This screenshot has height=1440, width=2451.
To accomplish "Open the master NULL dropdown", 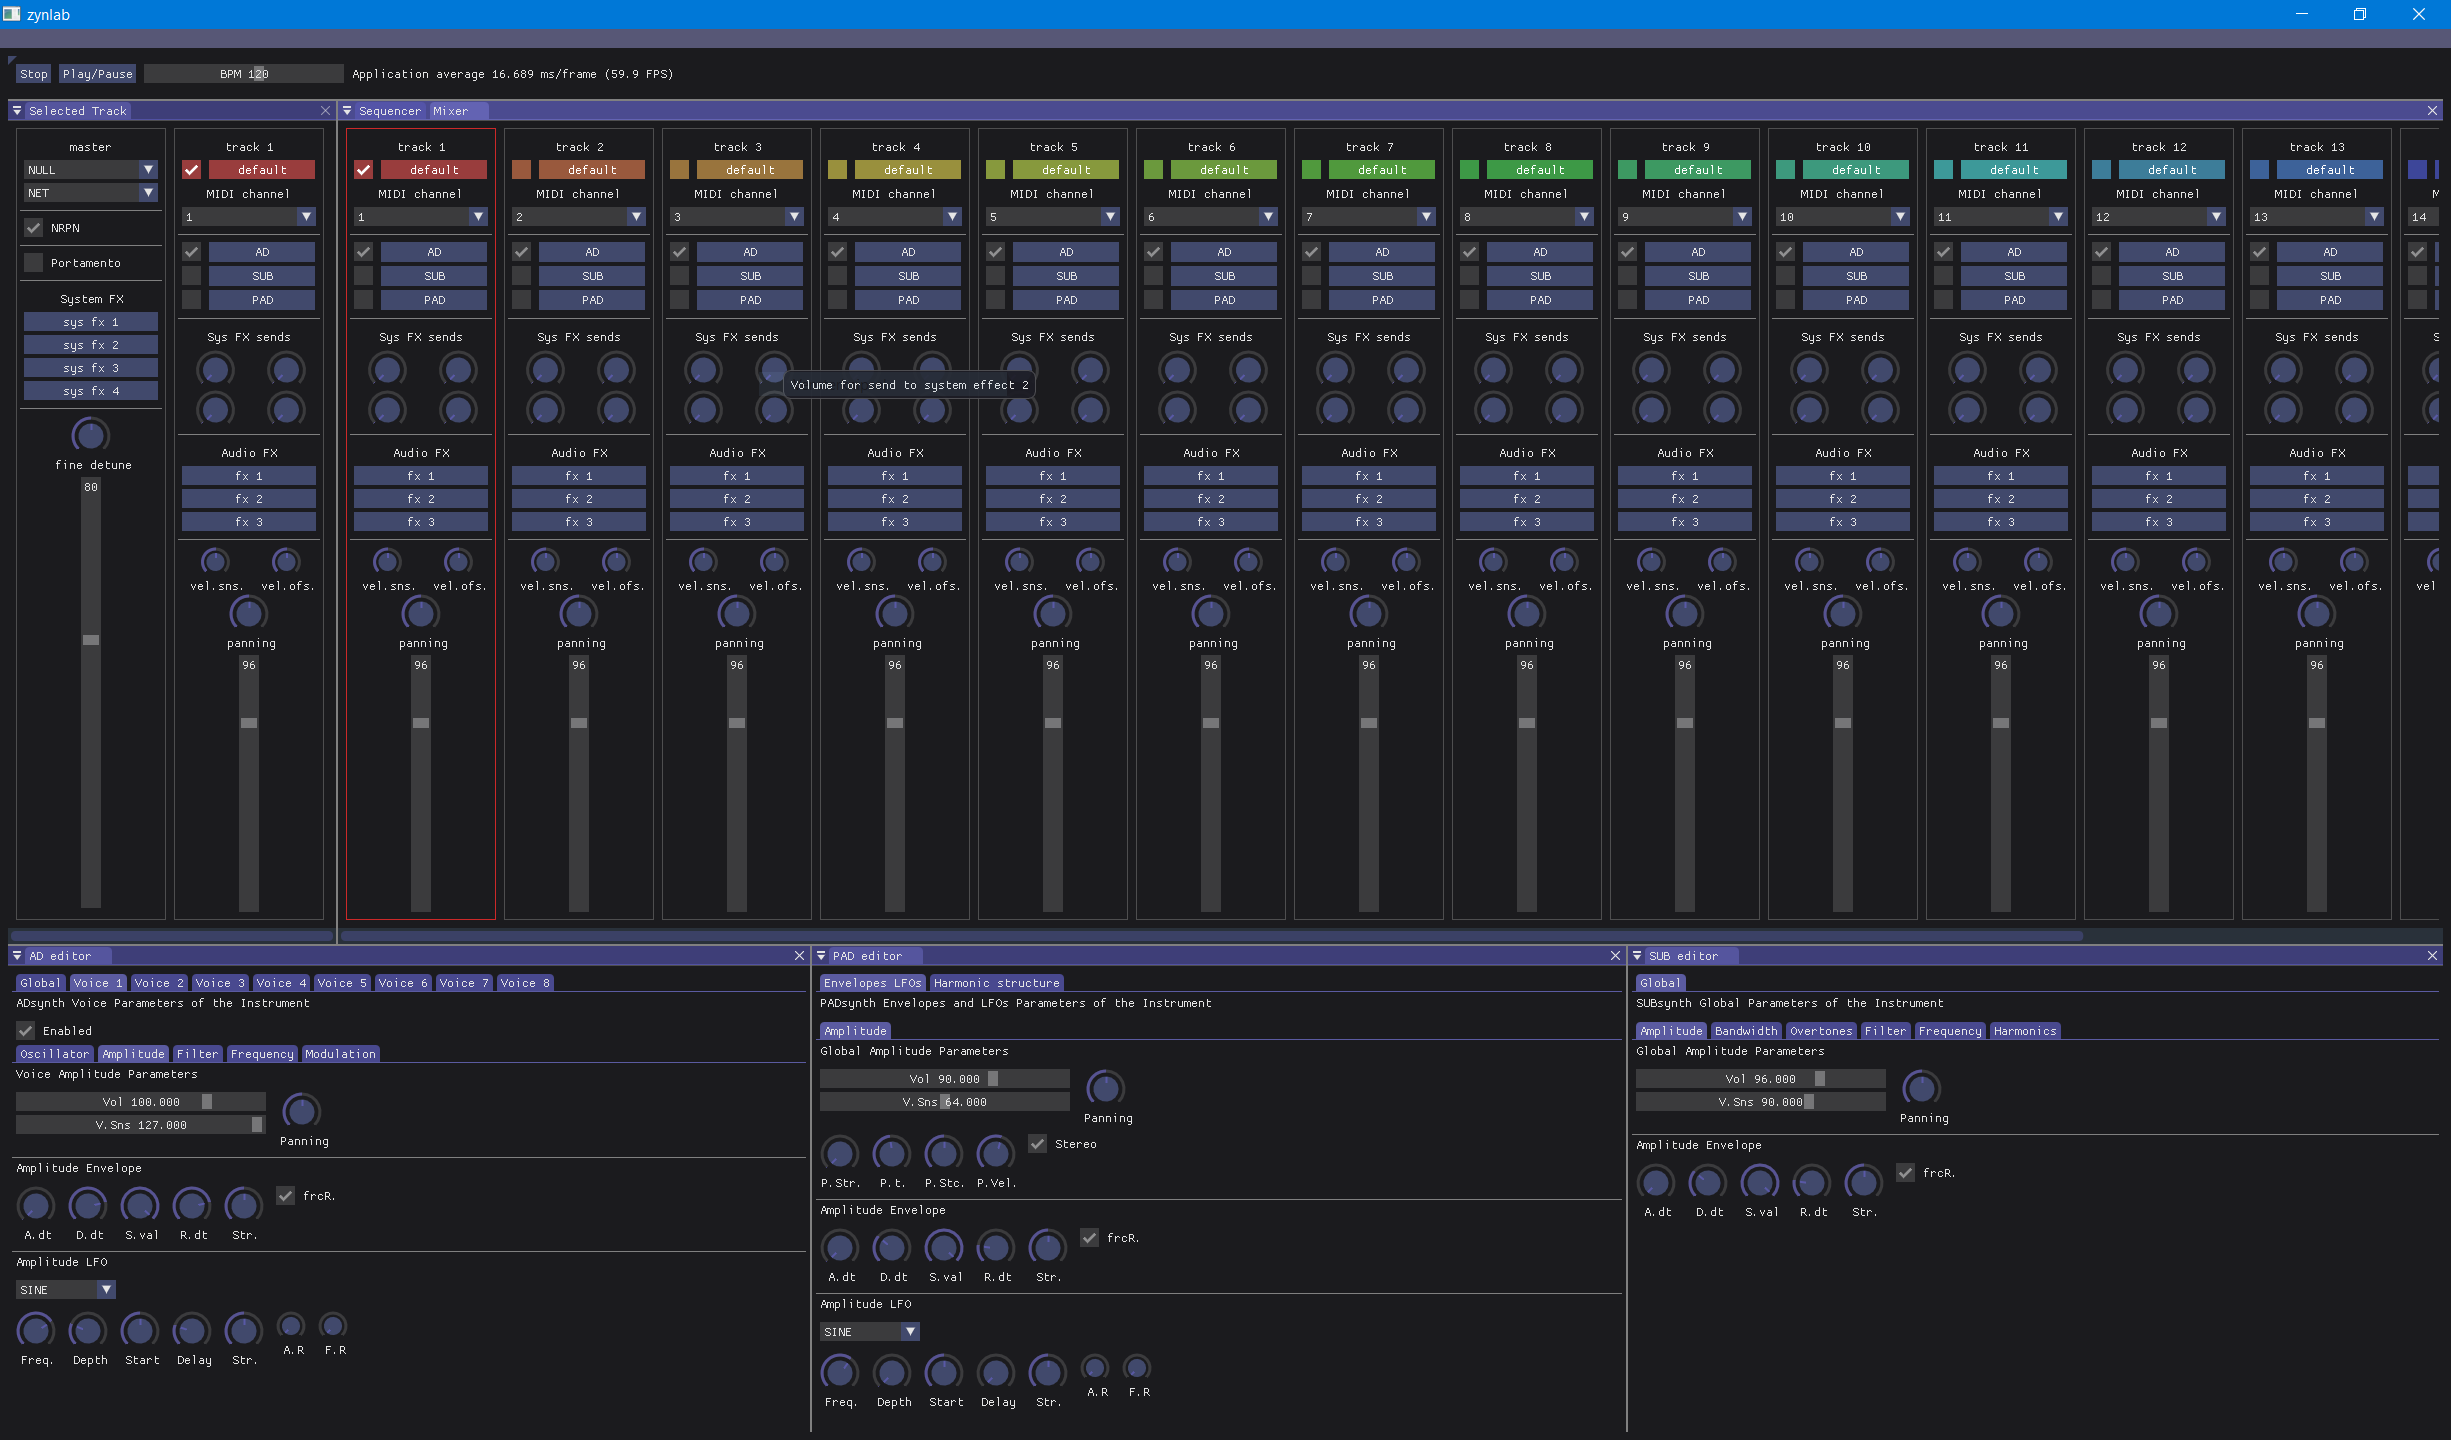I will [x=90, y=170].
